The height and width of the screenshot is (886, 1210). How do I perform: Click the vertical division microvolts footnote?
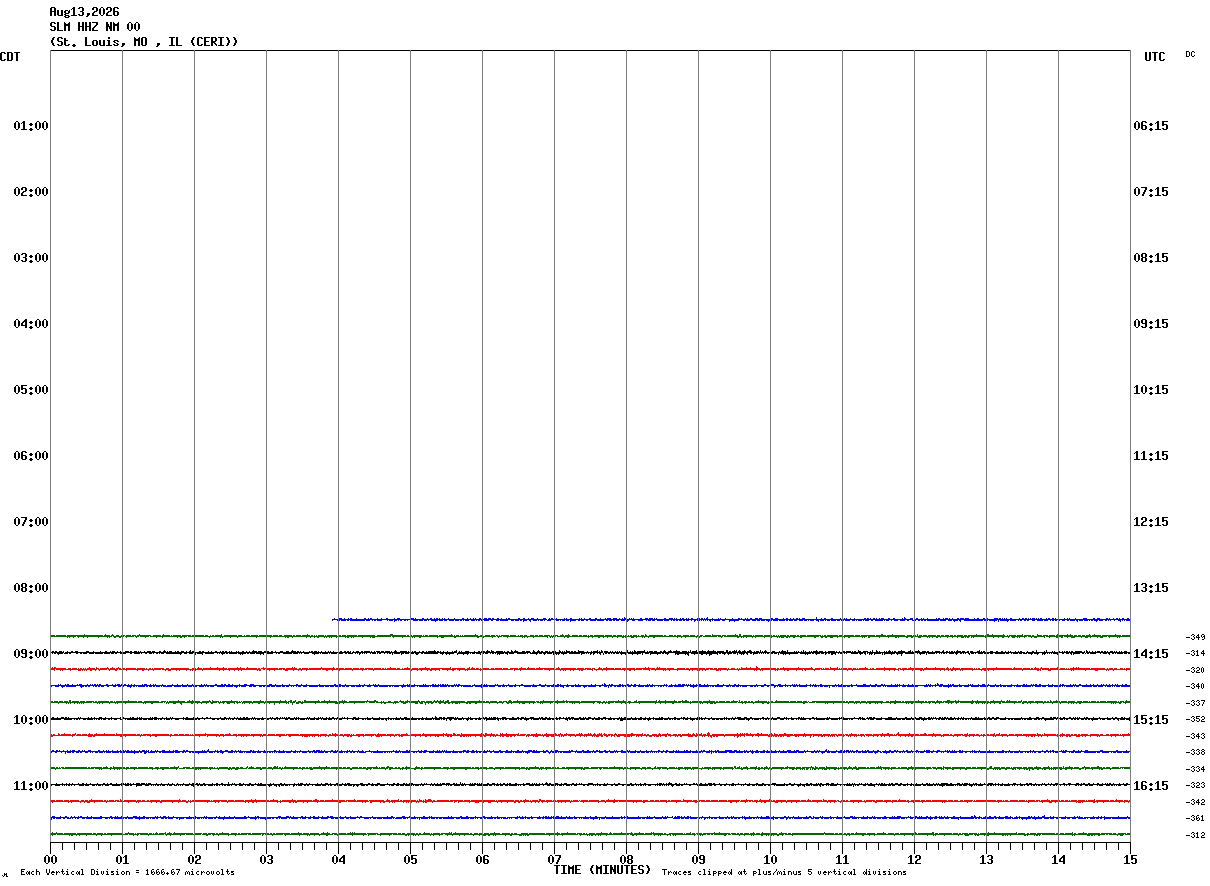tap(127, 872)
